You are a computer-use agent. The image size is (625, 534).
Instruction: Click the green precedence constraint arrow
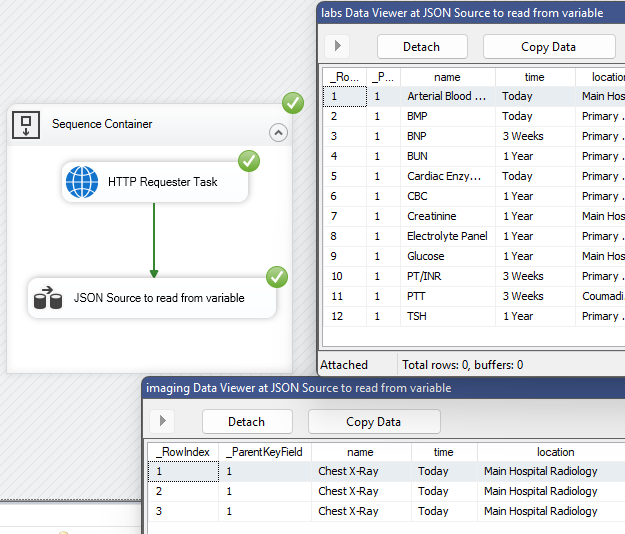coord(154,240)
